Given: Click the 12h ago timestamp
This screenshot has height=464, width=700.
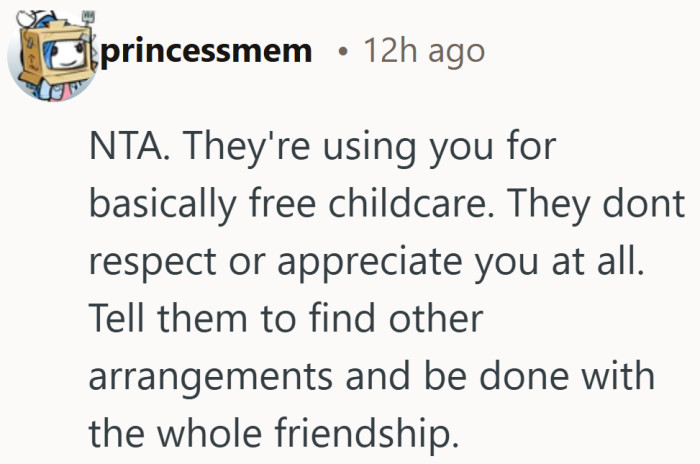Looking at the screenshot, I should click(x=426, y=50).
